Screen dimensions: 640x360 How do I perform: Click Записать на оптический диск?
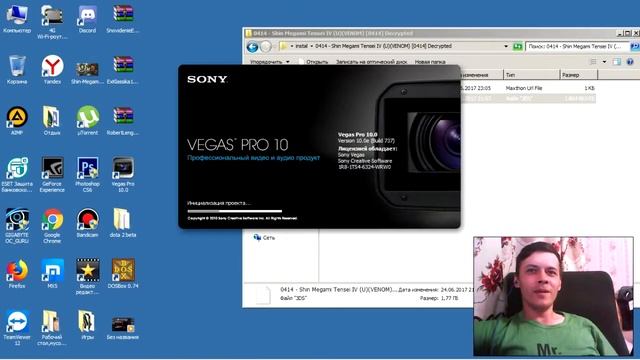click(x=371, y=62)
